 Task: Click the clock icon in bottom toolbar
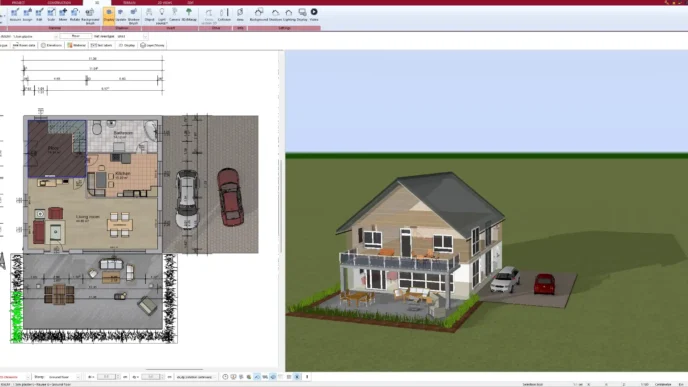[x=225, y=377]
